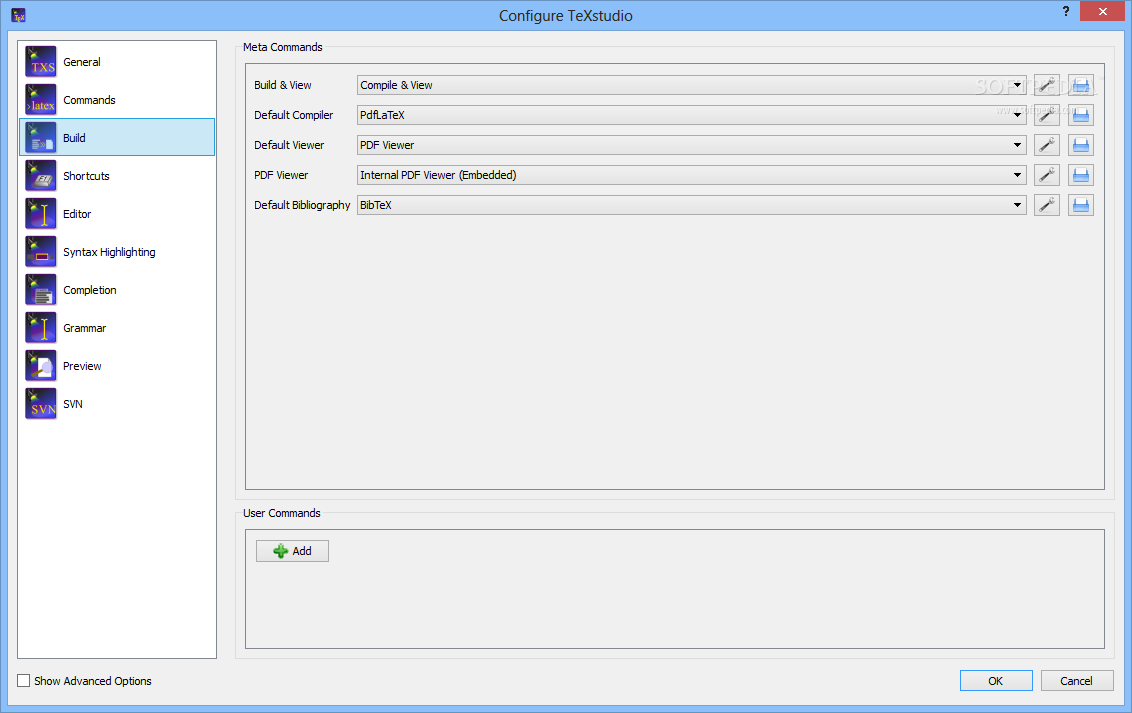Click wrench icon for Default Compiler
Image resolution: width=1132 pixels, height=713 pixels.
tap(1047, 115)
